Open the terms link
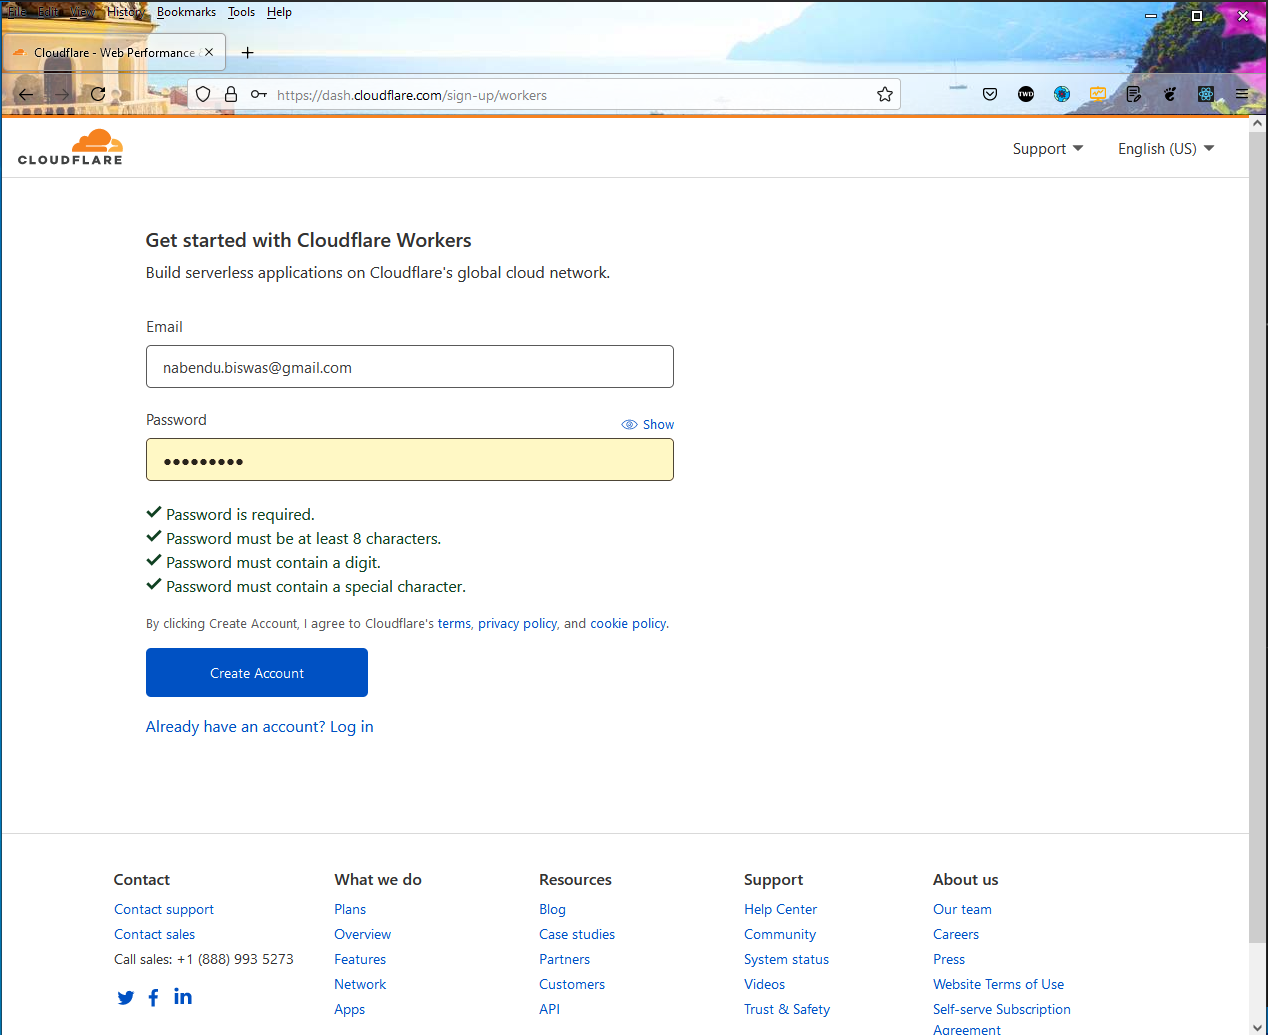1268x1035 pixels. pos(454,623)
